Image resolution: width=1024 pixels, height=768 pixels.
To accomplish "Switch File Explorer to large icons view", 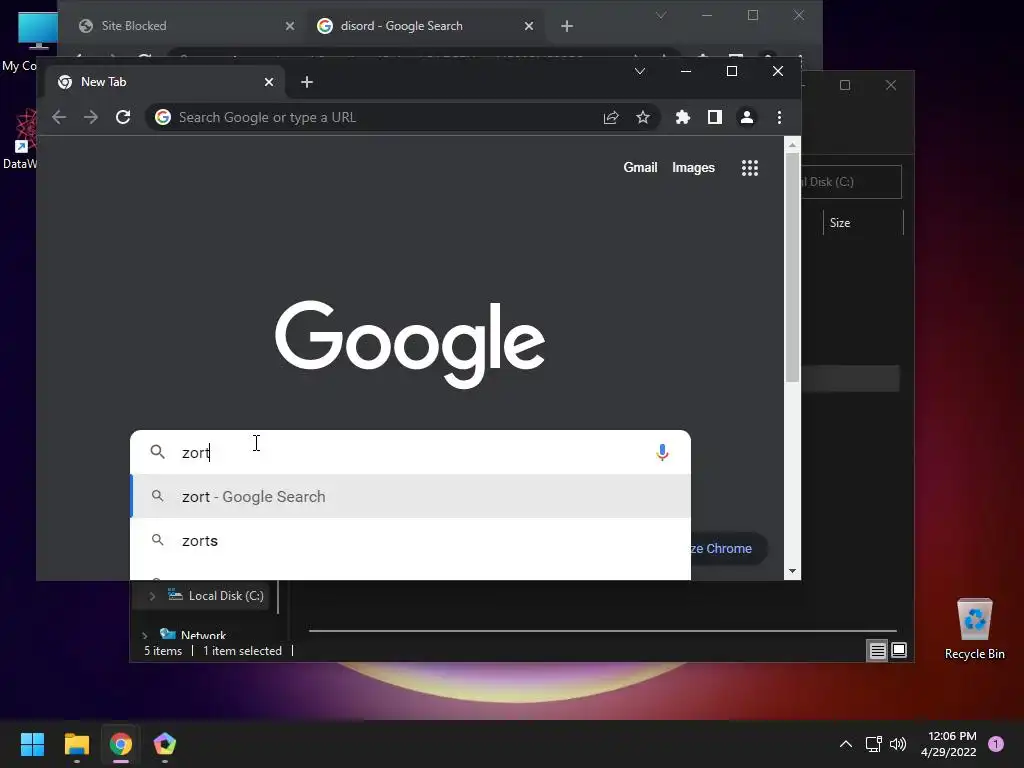I will 899,650.
